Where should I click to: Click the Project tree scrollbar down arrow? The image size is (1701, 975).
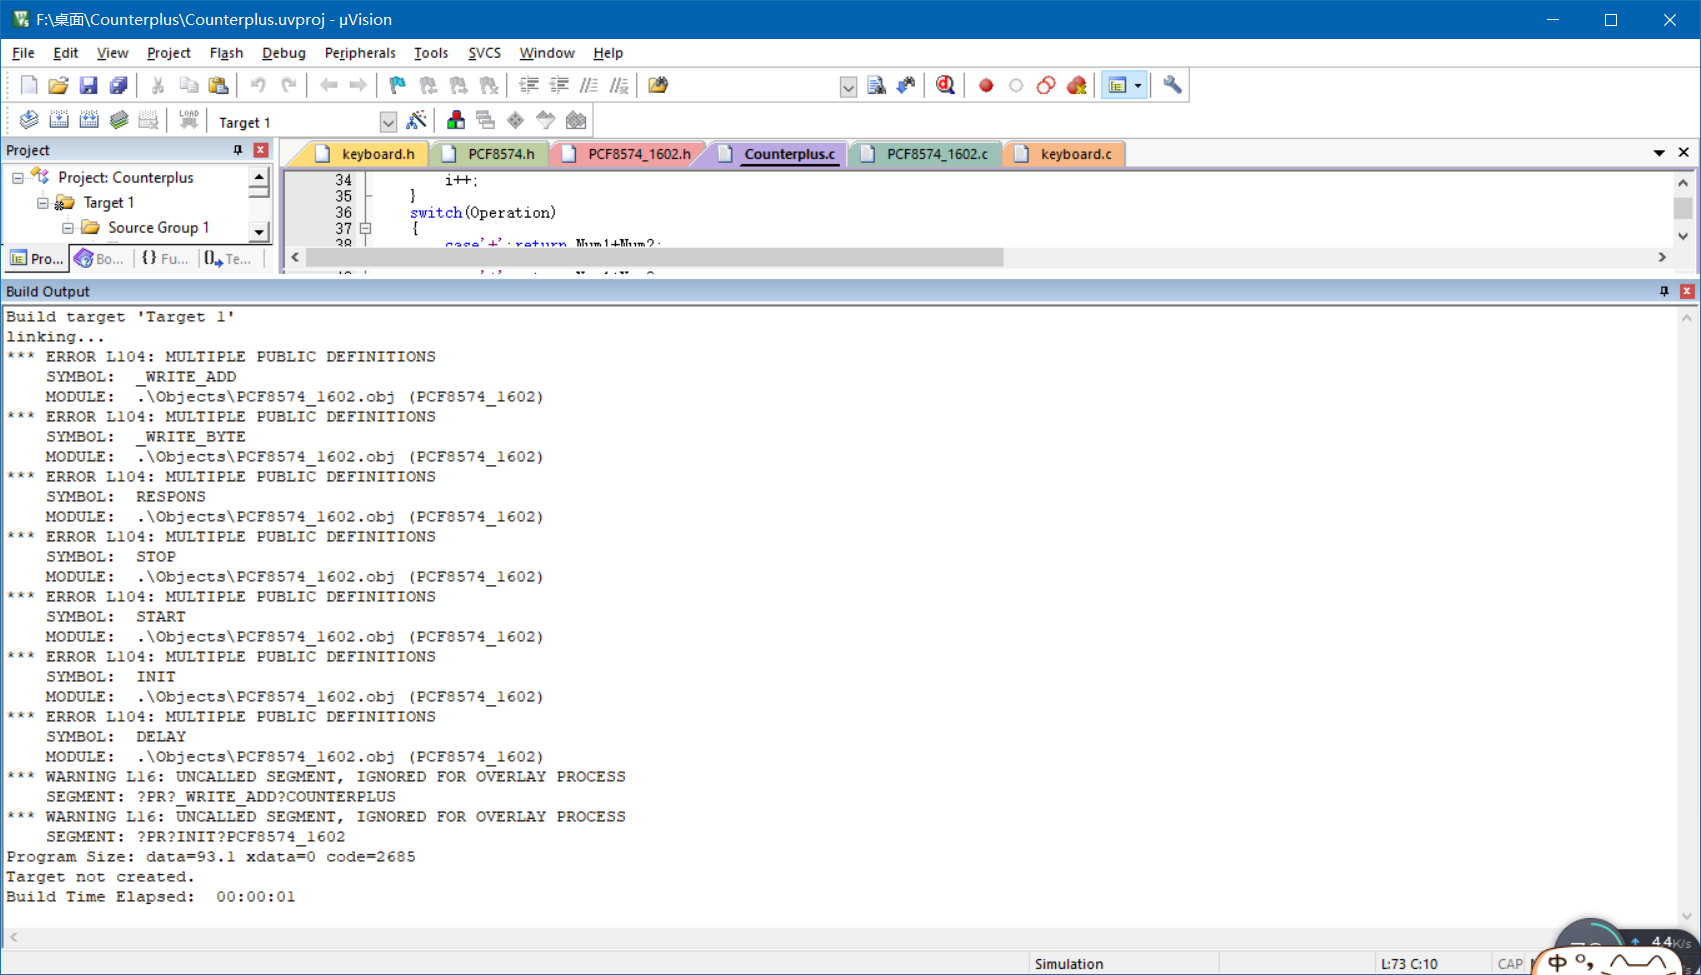(x=259, y=232)
